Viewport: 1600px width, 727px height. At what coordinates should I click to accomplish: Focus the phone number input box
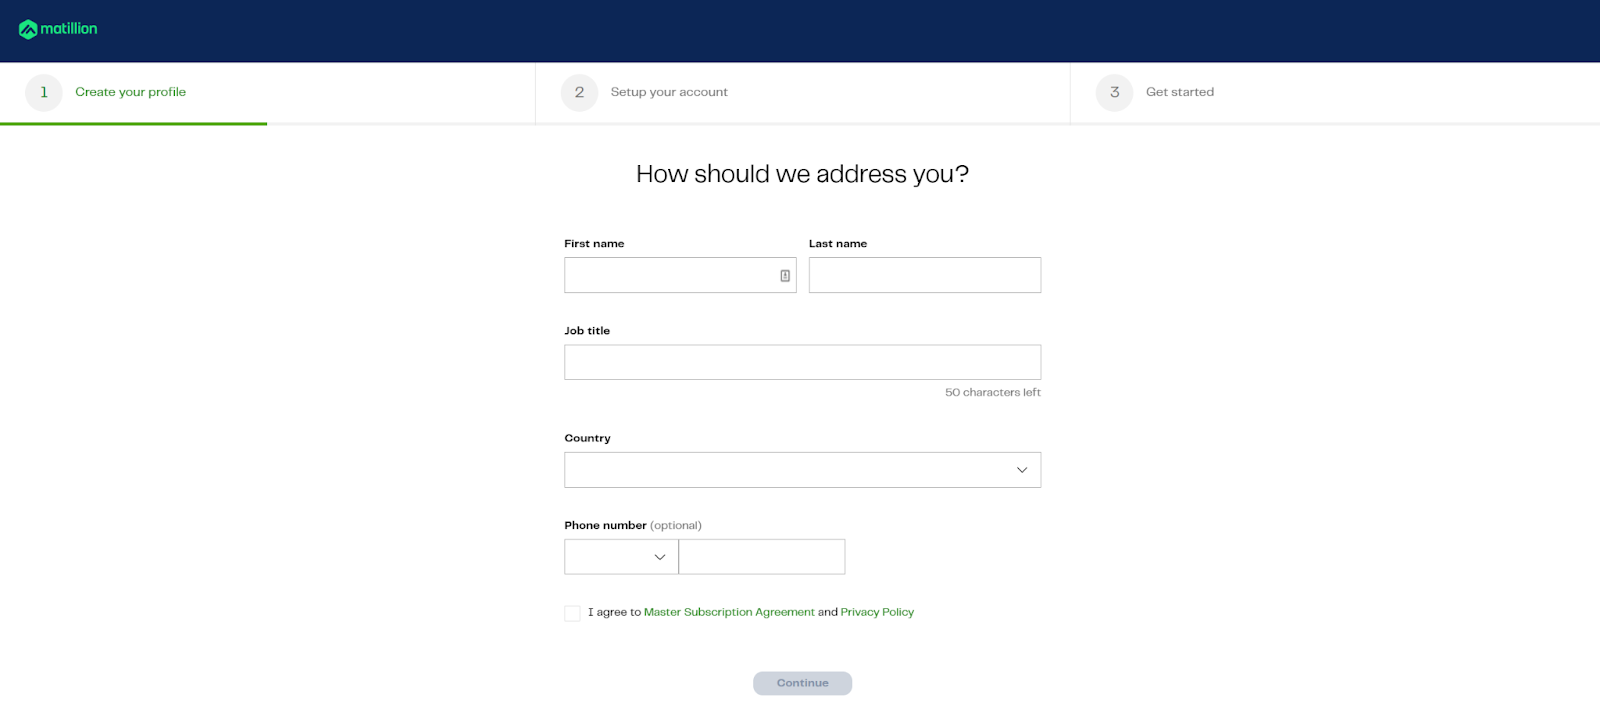[762, 557]
